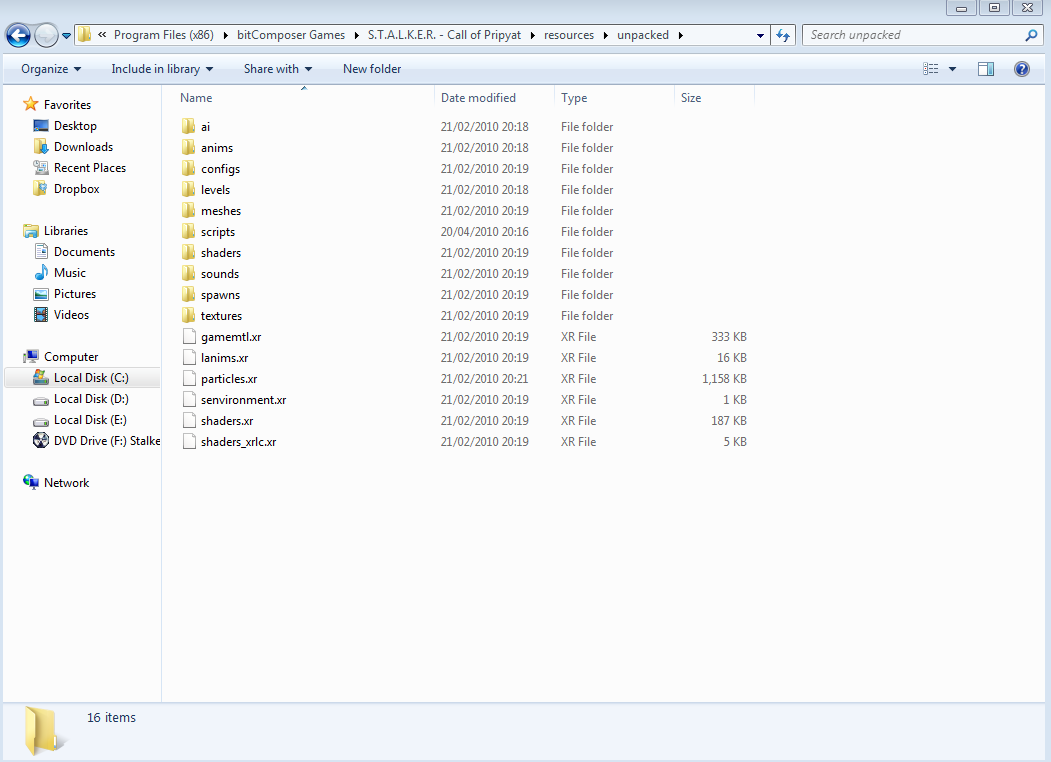
Task: Open the view options dropdown arrow
Action: click(x=952, y=69)
